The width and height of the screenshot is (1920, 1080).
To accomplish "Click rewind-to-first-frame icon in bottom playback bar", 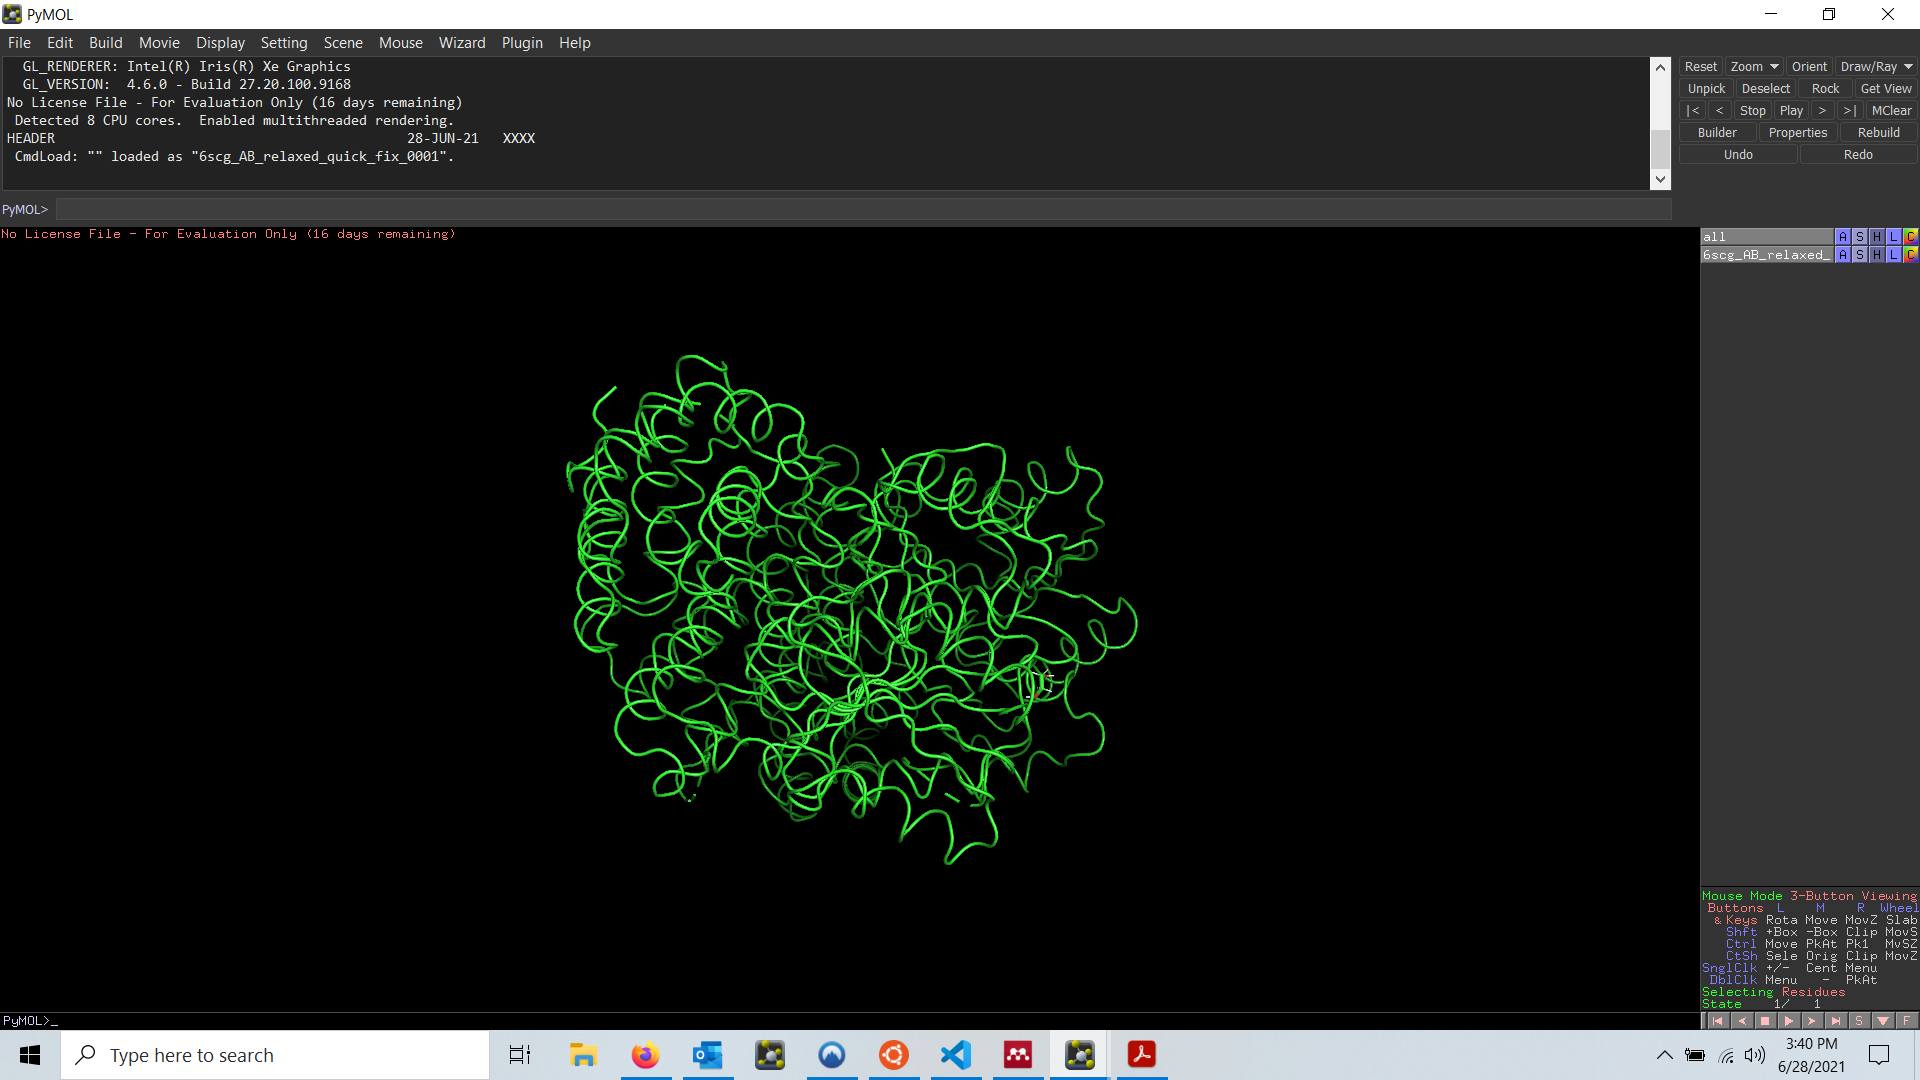I will [x=1717, y=1021].
